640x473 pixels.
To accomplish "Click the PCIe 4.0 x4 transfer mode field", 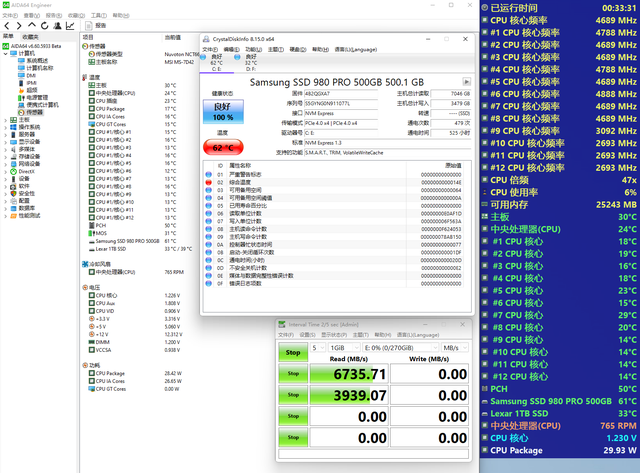I will click(341, 123).
